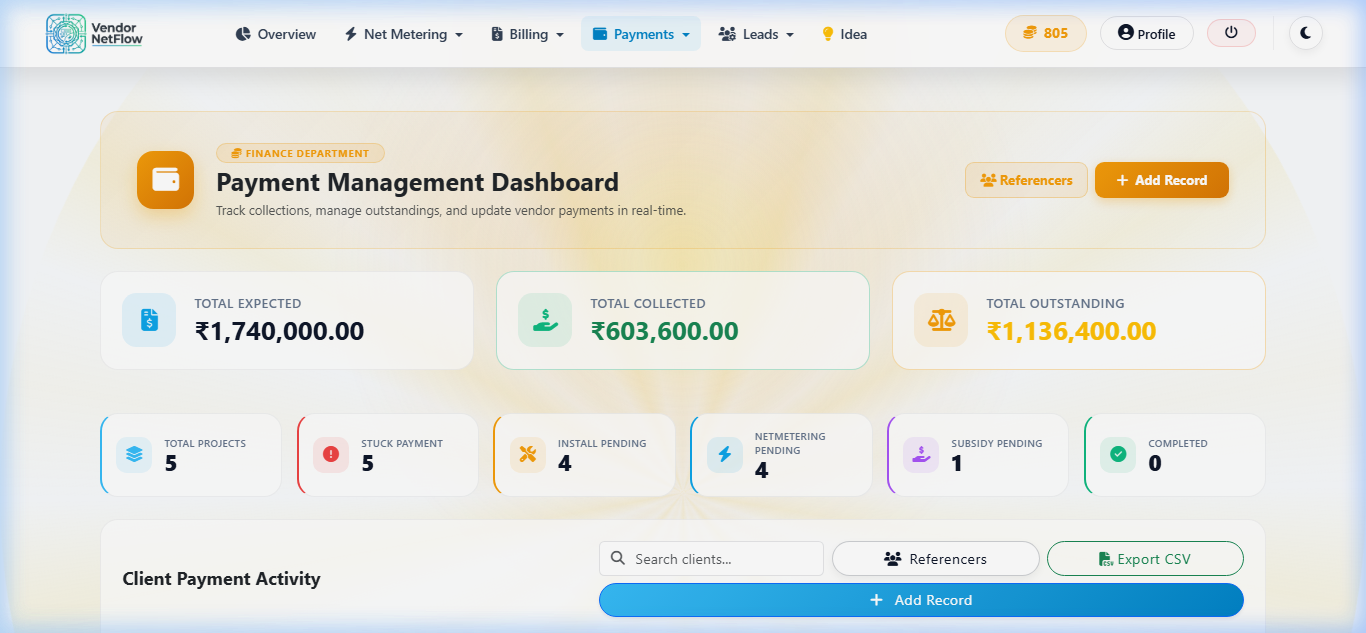Click the Search clients input field

[x=711, y=559]
